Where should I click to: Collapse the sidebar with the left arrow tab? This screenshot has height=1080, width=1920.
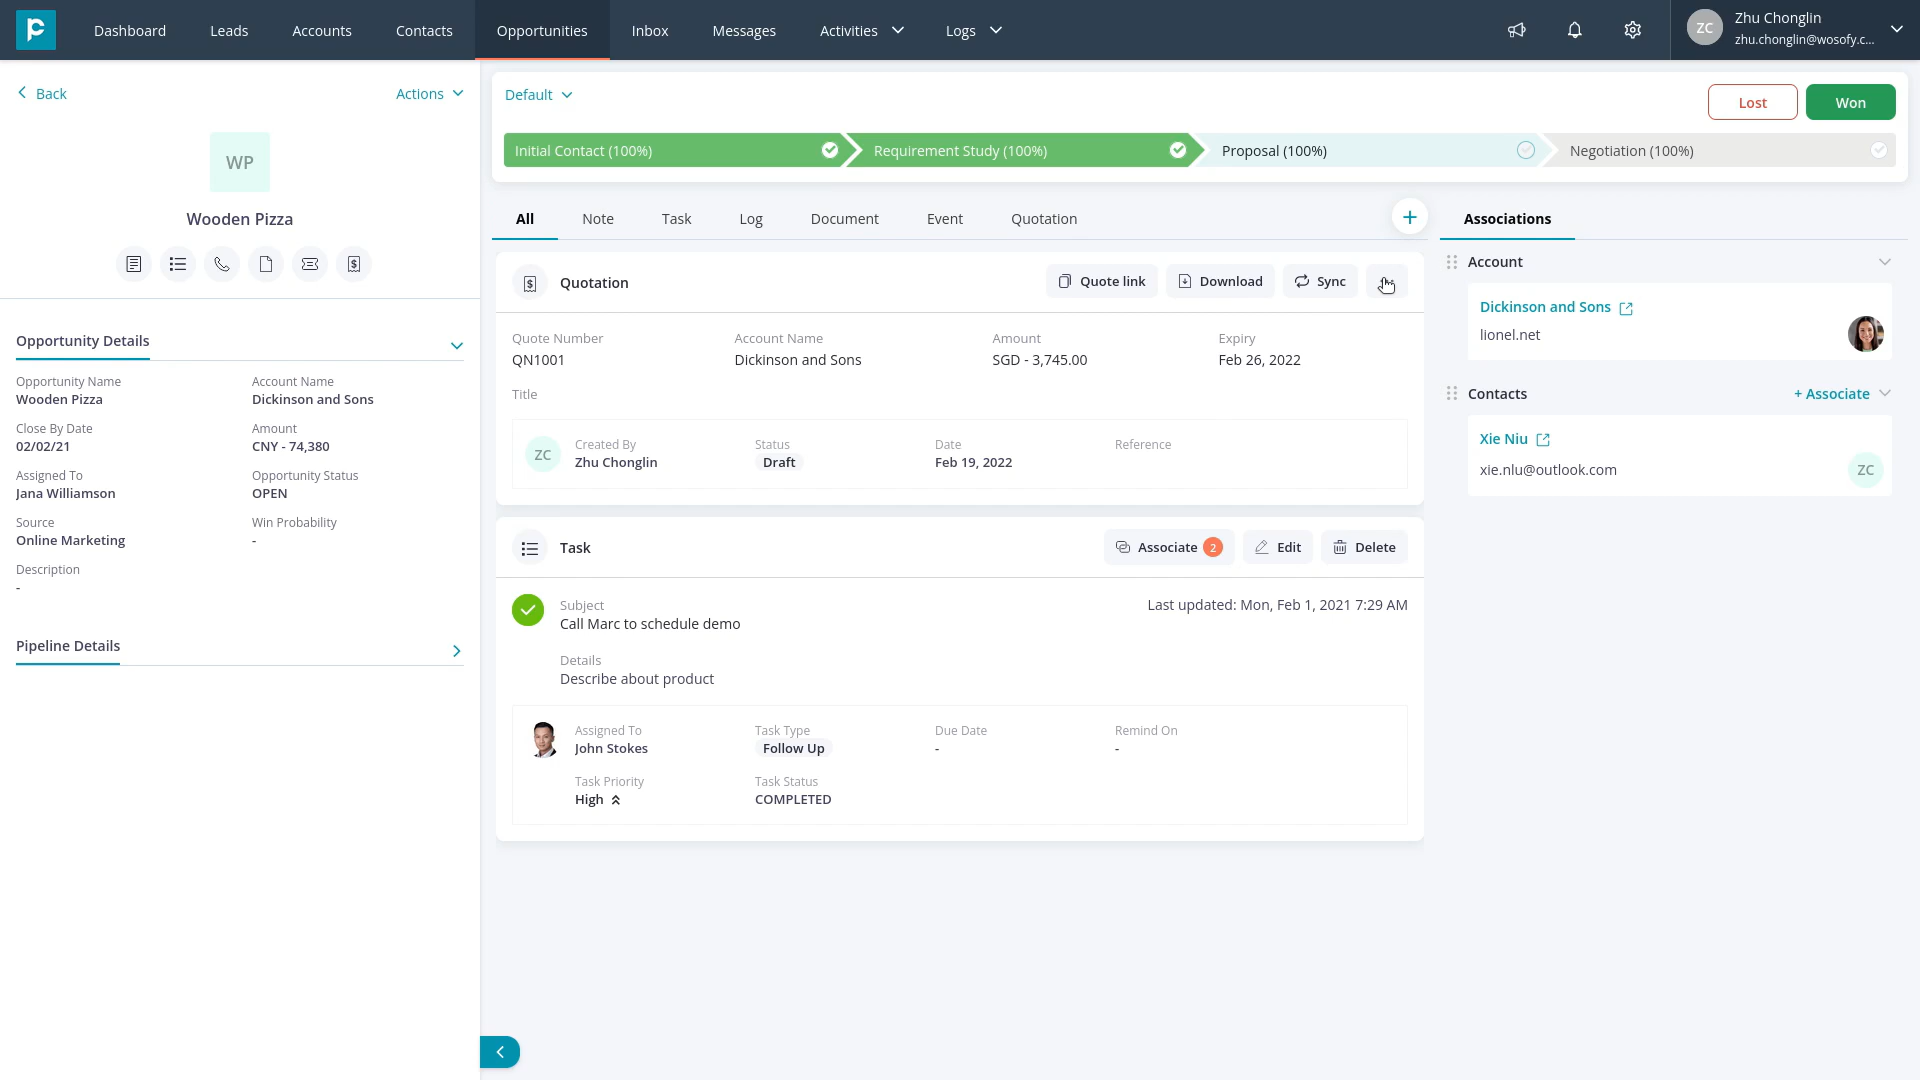tap(500, 1052)
